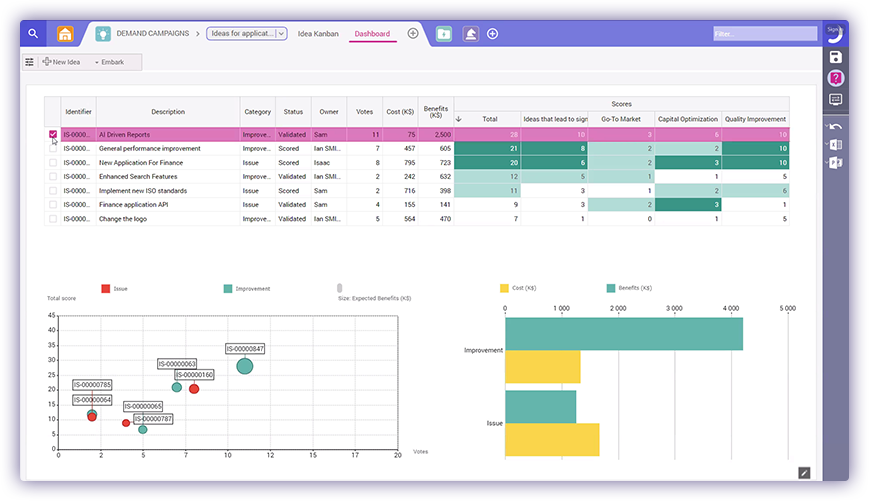Viewport: 869px width, 501px height.
Task: Click the Undo arrow icon
Action: [836, 126]
